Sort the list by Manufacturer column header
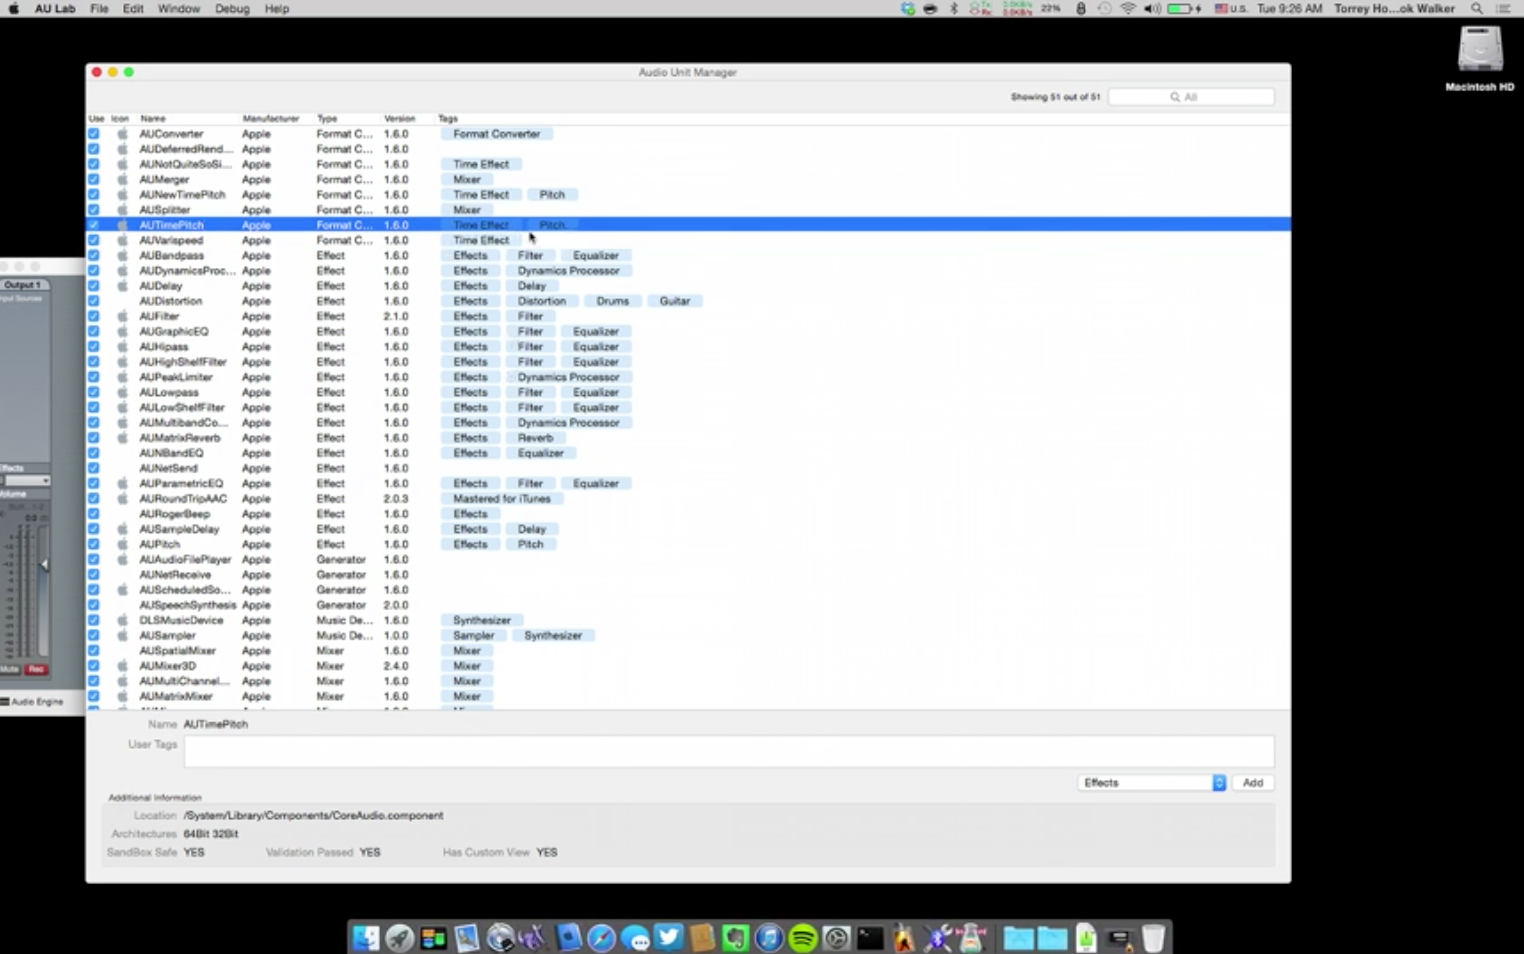Viewport: 1524px width, 954px height. [x=270, y=119]
